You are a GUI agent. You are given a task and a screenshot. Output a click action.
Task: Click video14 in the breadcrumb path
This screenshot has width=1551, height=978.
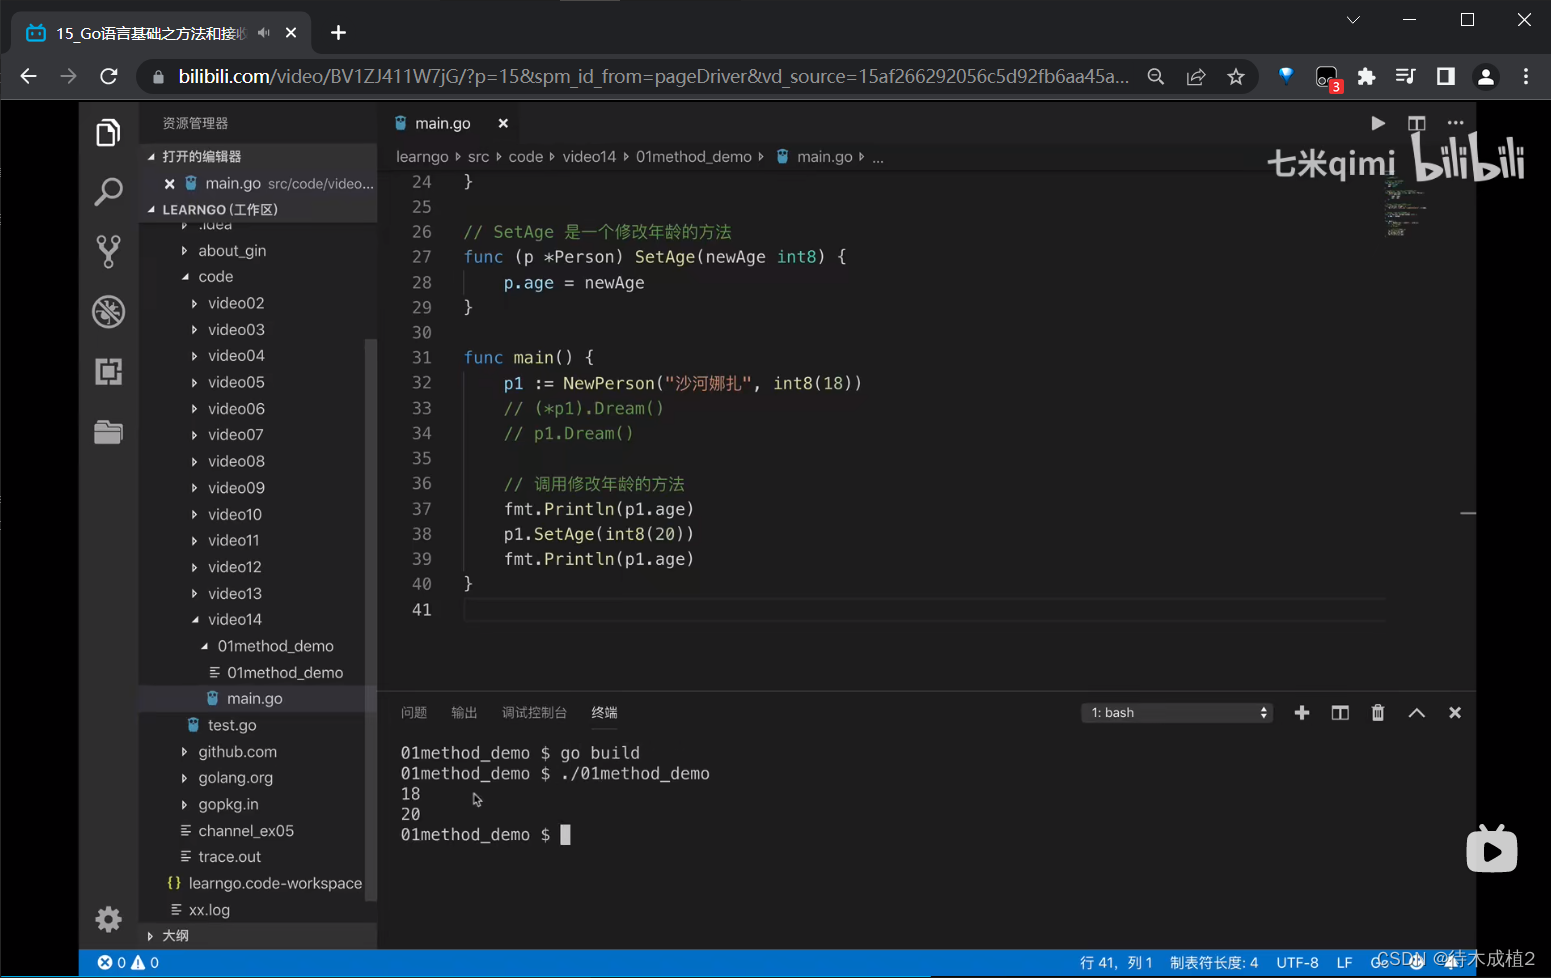point(589,156)
